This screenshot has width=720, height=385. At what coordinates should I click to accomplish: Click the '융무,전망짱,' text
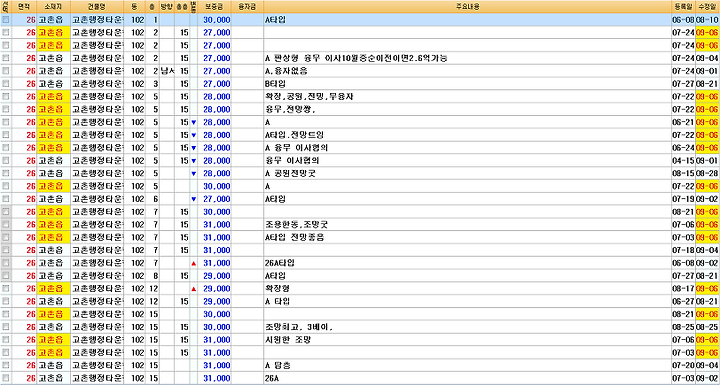290,110
